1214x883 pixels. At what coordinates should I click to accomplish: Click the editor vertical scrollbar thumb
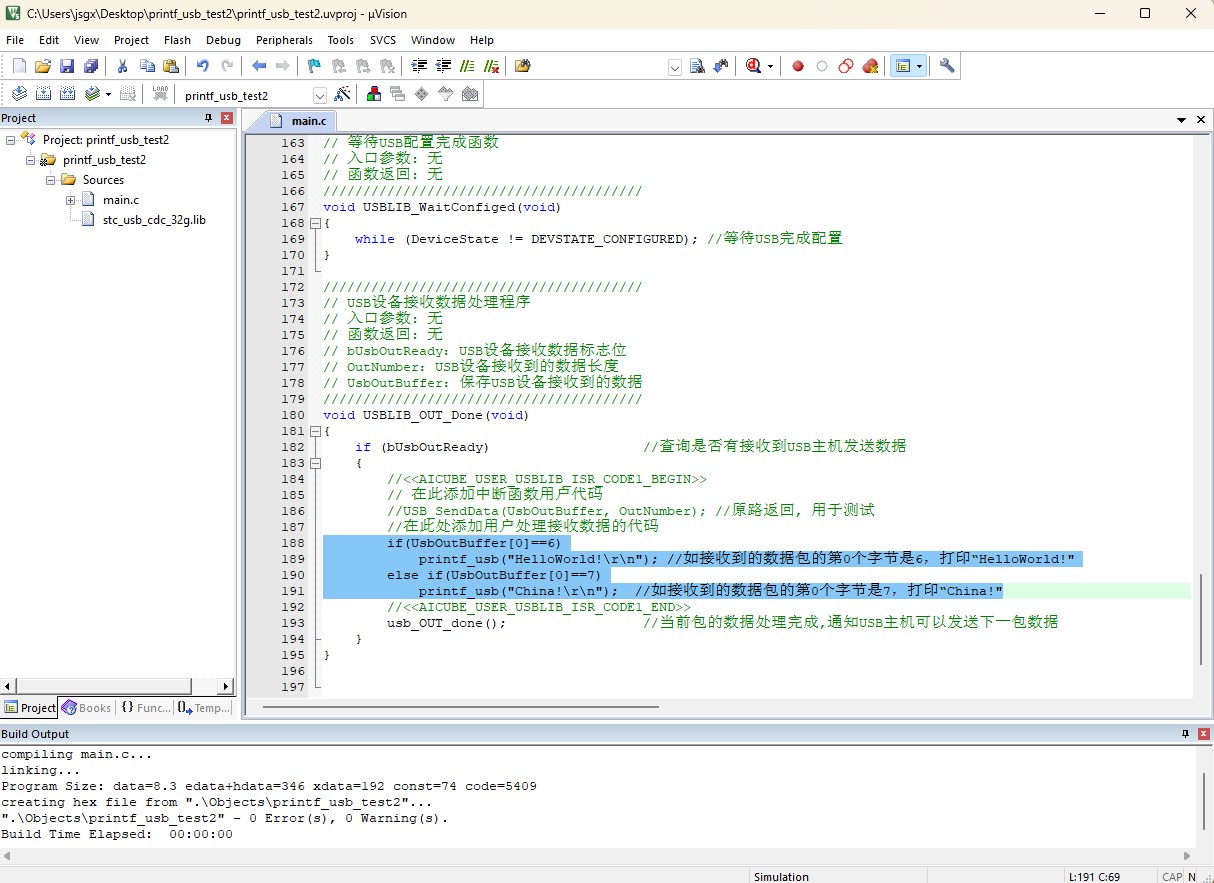pos(1201,619)
